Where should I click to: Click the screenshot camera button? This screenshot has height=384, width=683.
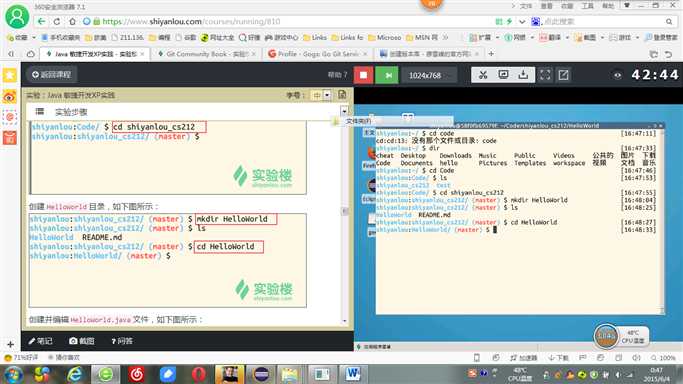click(x=81, y=341)
